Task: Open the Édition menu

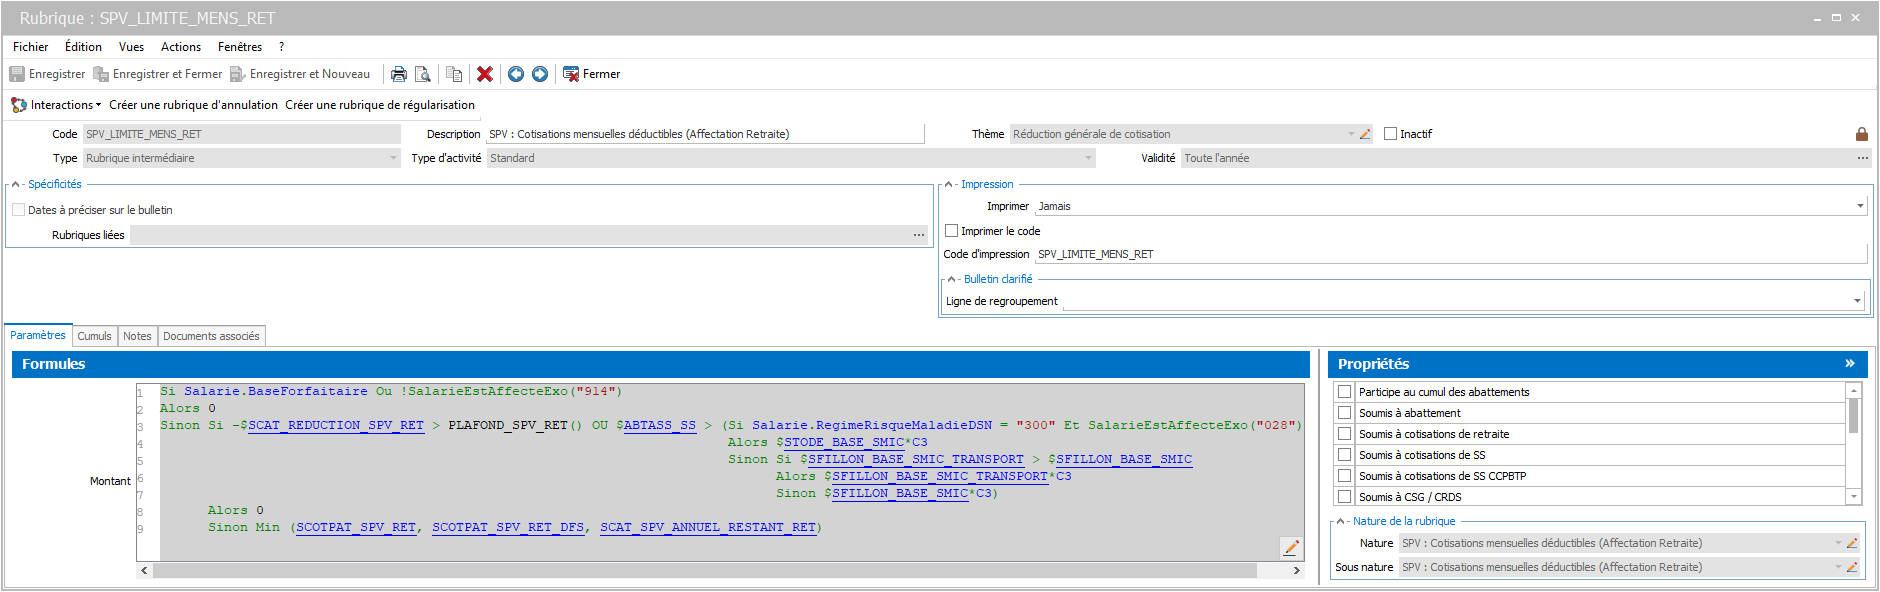Action: click(x=83, y=47)
